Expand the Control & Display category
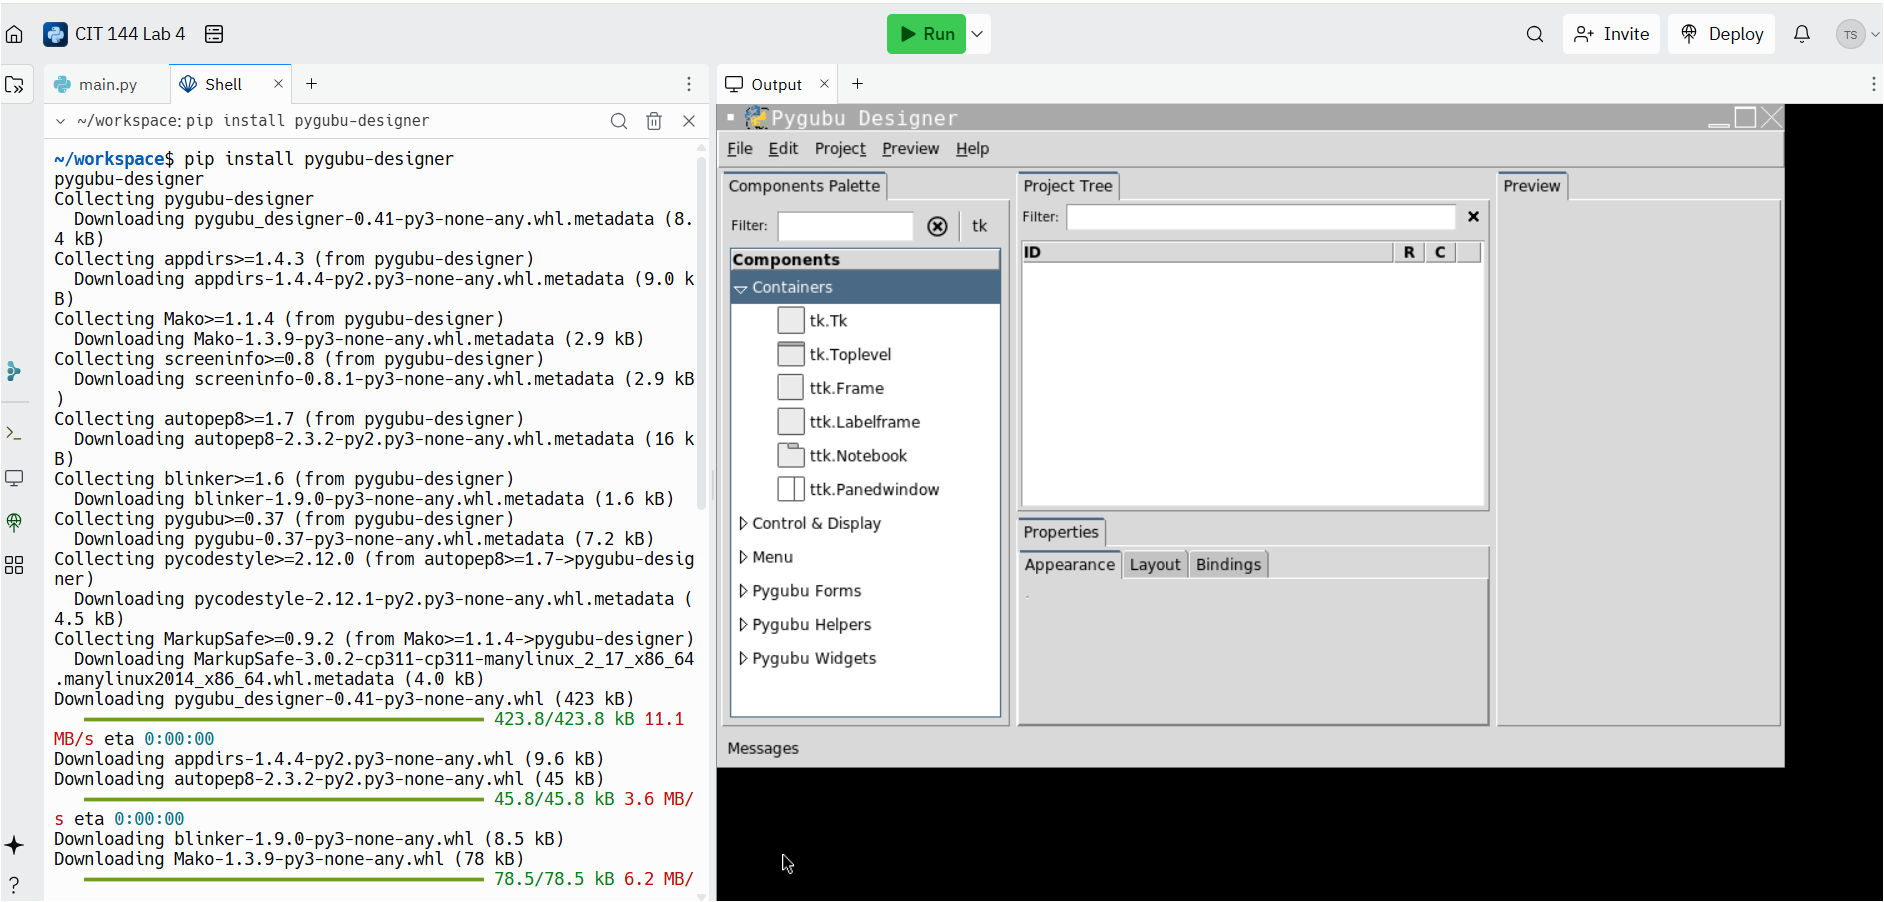Viewport: 1884px width, 902px height. coord(743,523)
